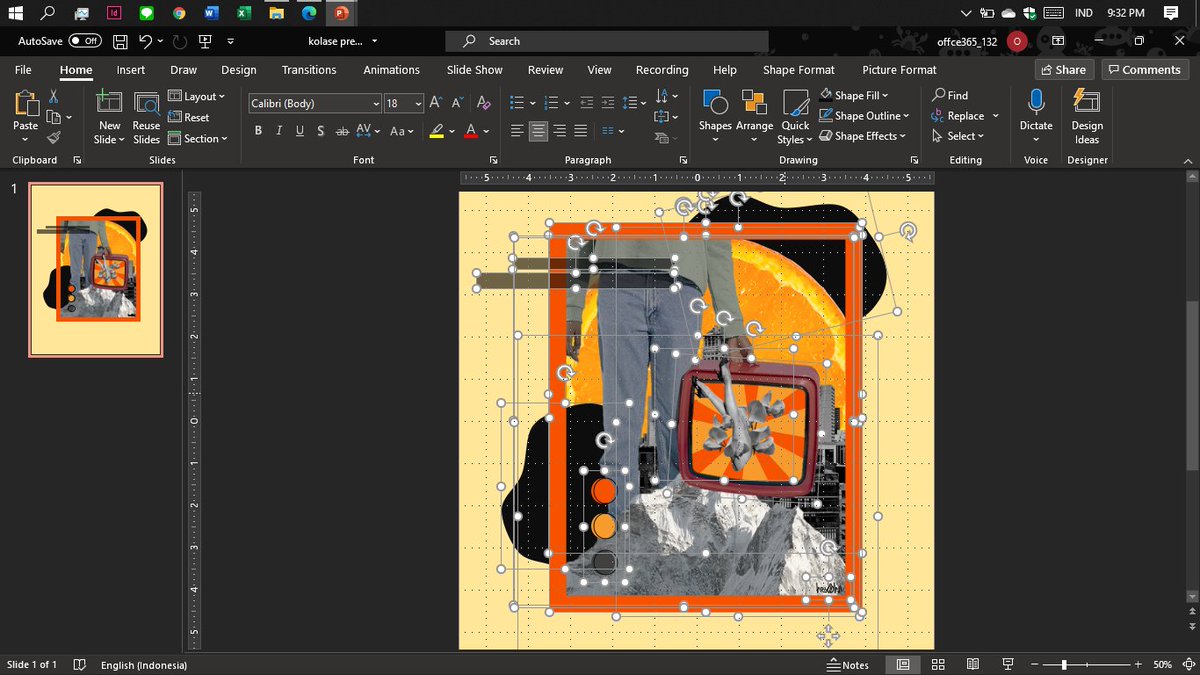The width and height of the screenshot is (1200, 675).
Task: Open the Notes pane from the status bar
Action: (x=848, y=665)
